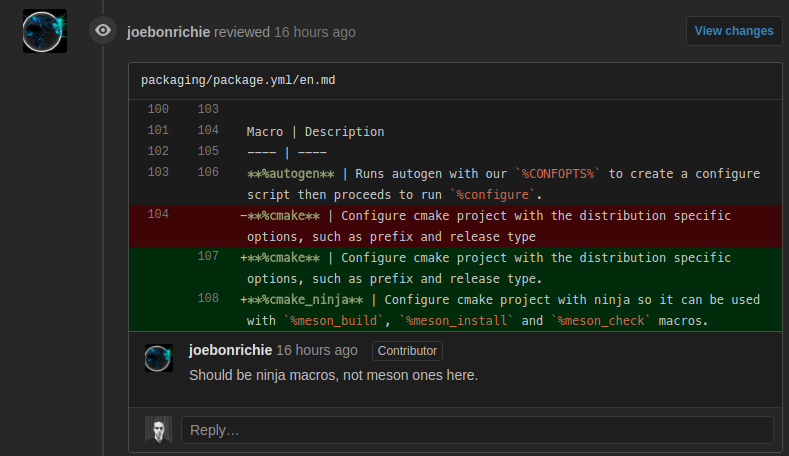Click the comment's '16 hours ago' timestamp

click(317, 350)
